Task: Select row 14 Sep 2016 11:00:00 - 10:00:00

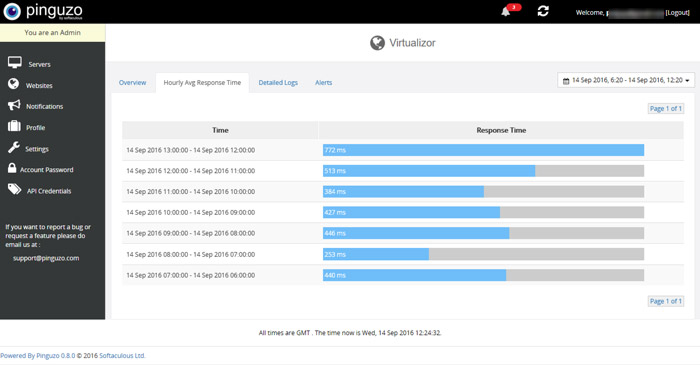Action: pos(403,191)
